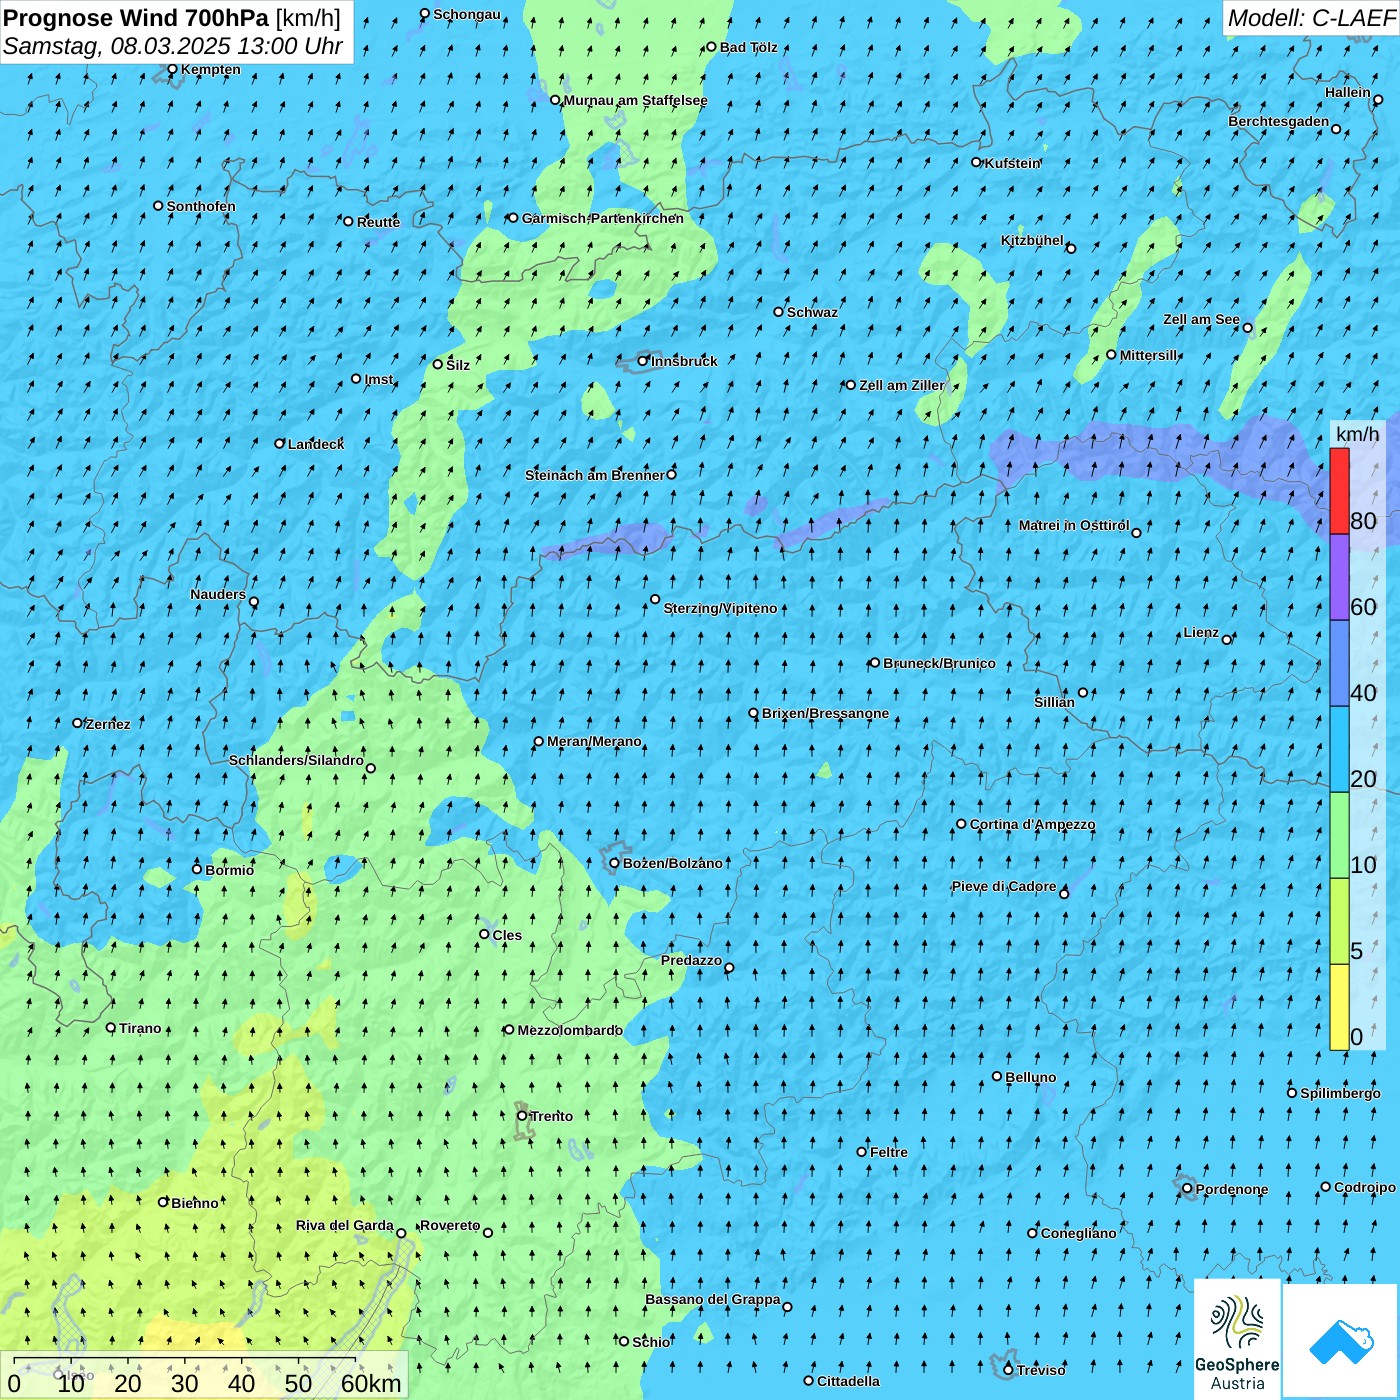Click the 'Belluno' label
The width and height of the screenshot is (1400, 1400).
tap(1030, 1077)
